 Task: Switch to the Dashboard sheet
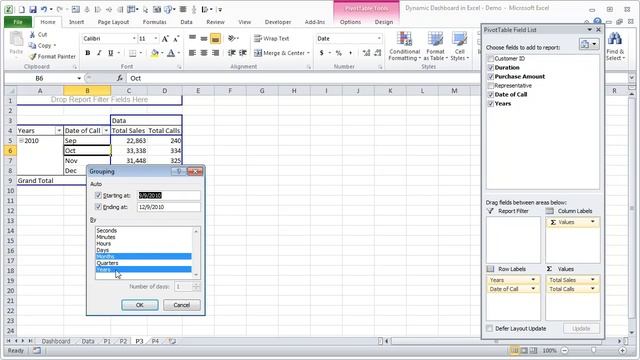point(56,341)
